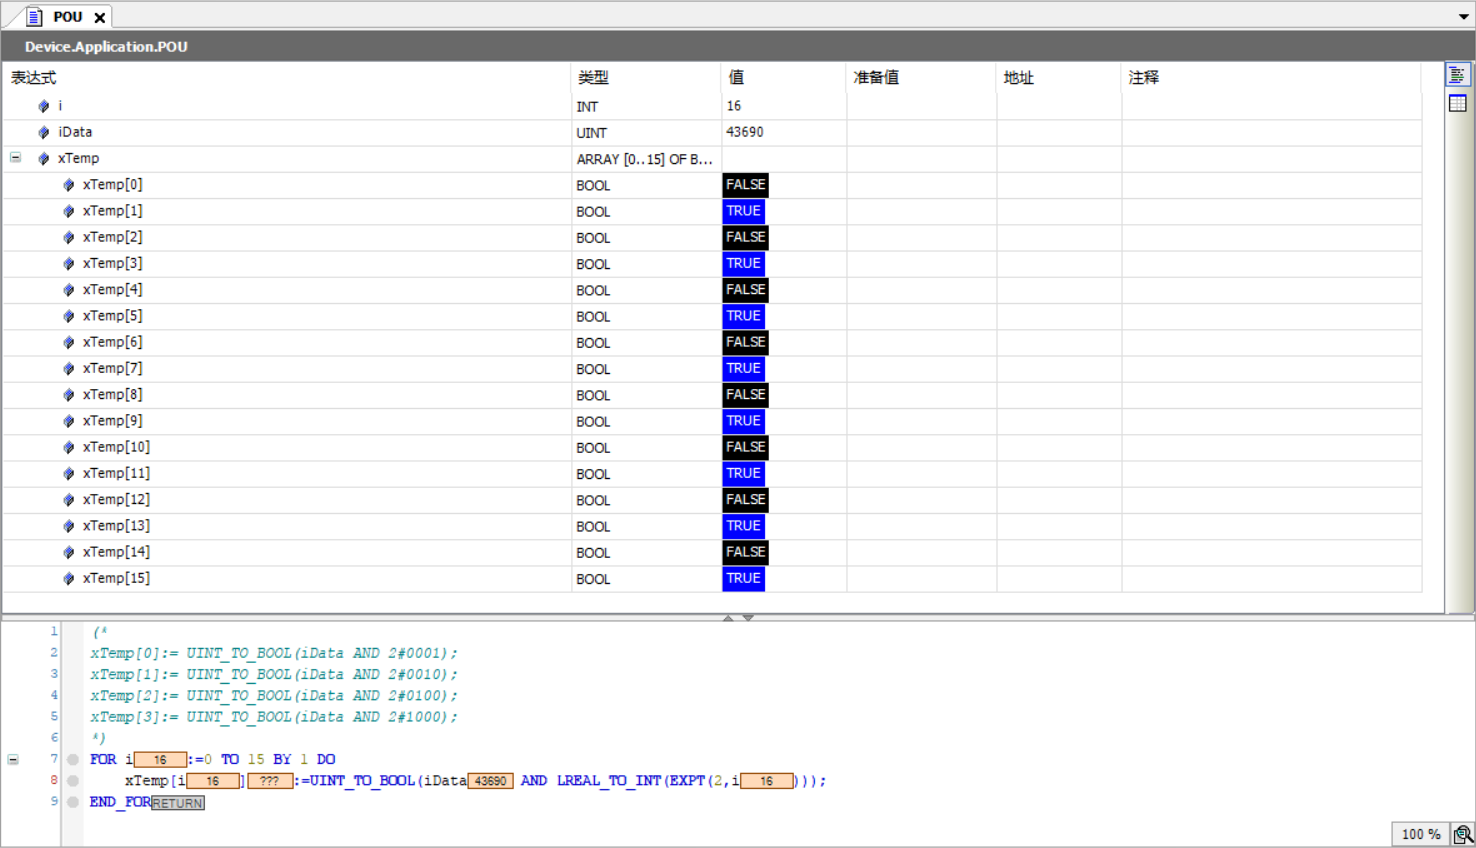This screenshot has width=1476, height=848.
Task: Click LREAL_TO_INT in line 8
Action: coord(609,781)
